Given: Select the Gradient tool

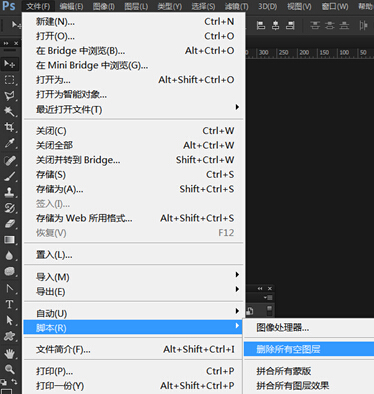Looking at the screenshot, I should tap(9, 240).
